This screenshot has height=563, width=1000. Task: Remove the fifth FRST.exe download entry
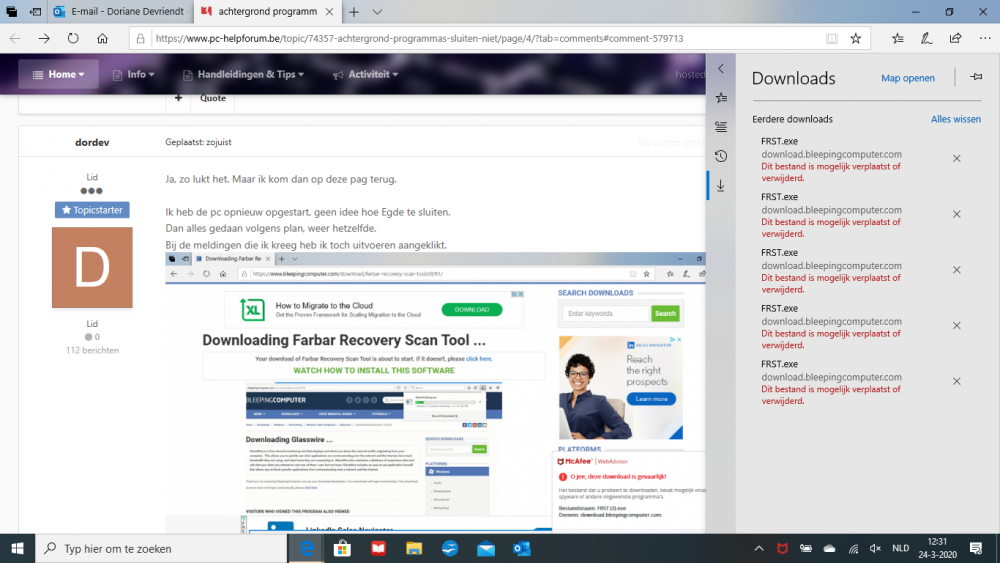tap(957, 381)
